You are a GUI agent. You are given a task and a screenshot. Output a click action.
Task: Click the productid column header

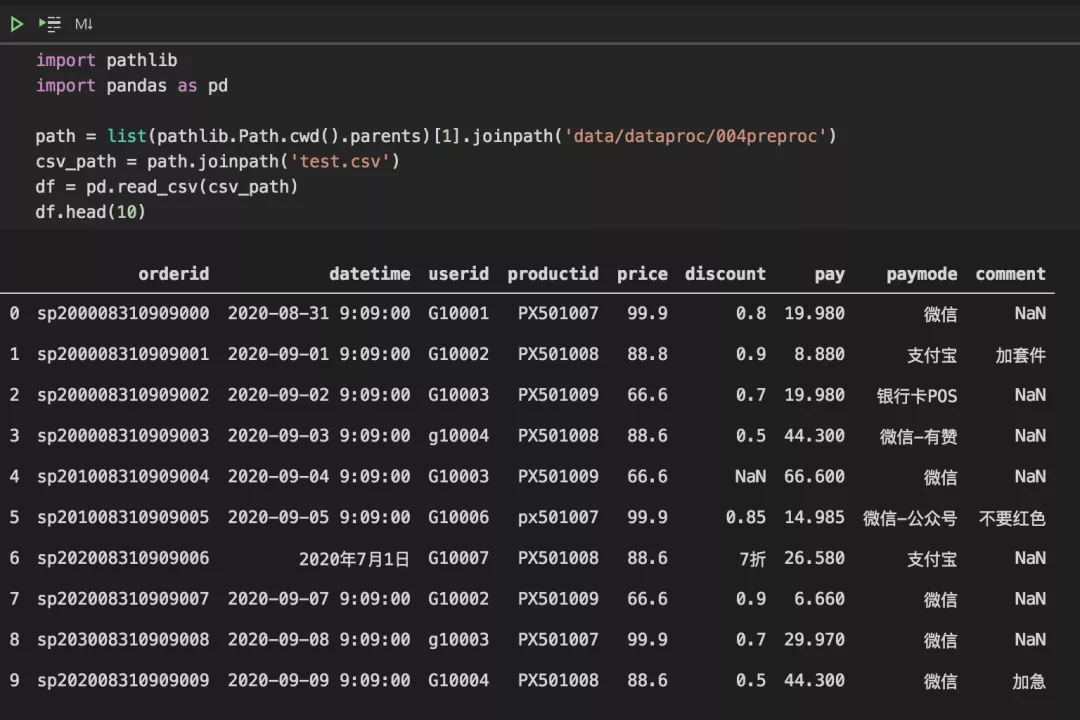coord(552,274)
